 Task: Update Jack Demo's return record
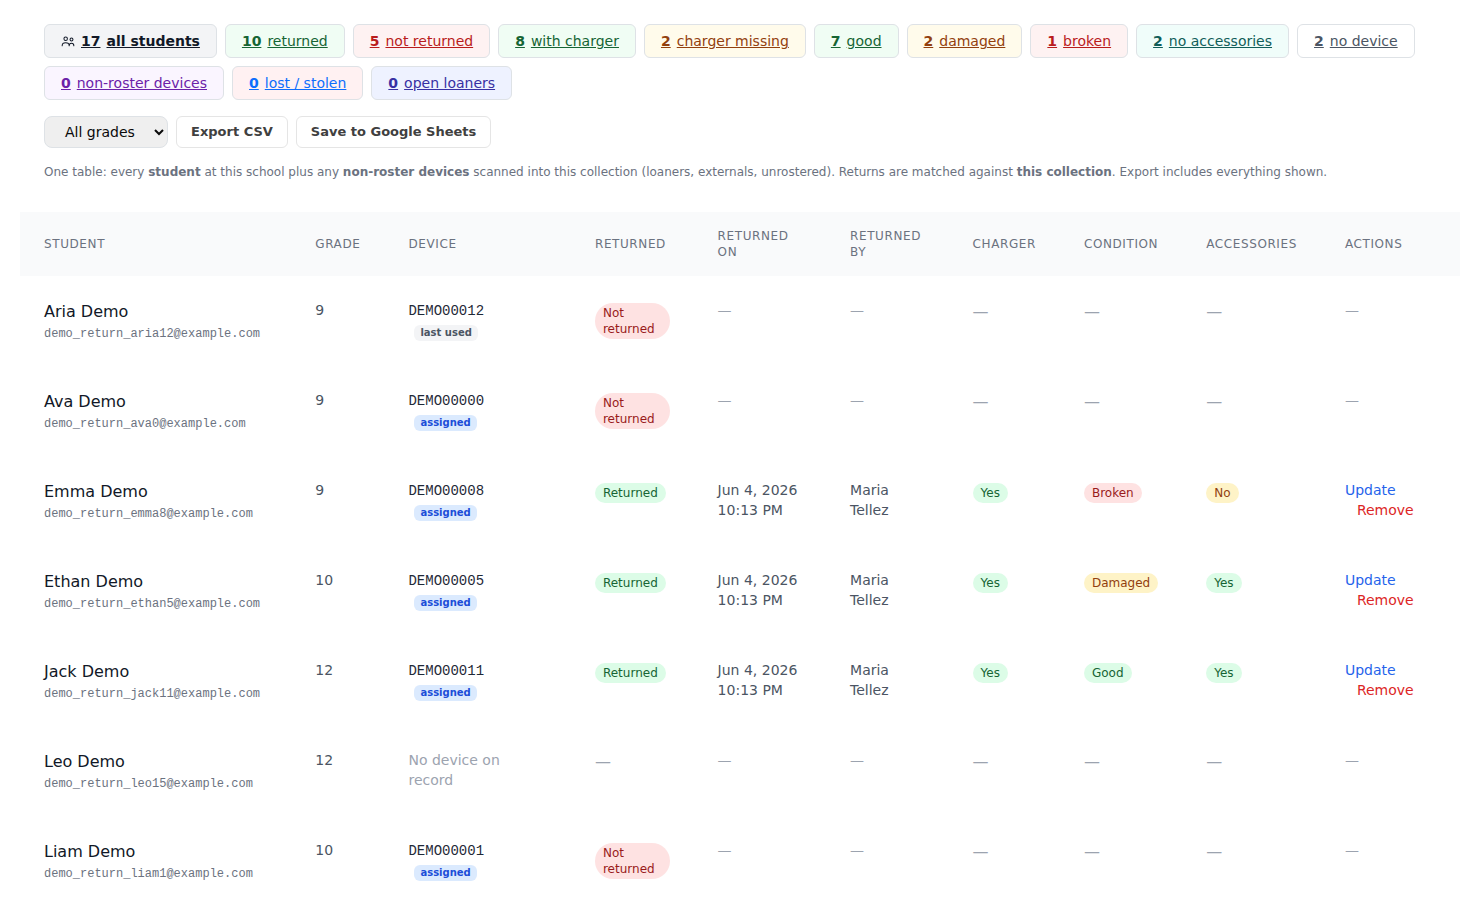coord(1370,670)
